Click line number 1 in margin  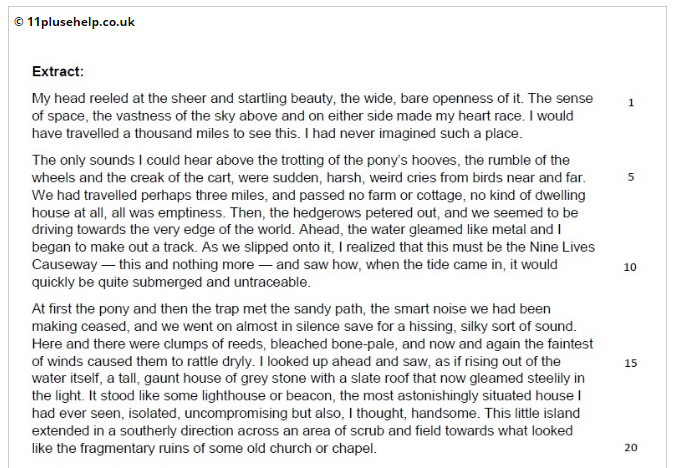[631, 103]
